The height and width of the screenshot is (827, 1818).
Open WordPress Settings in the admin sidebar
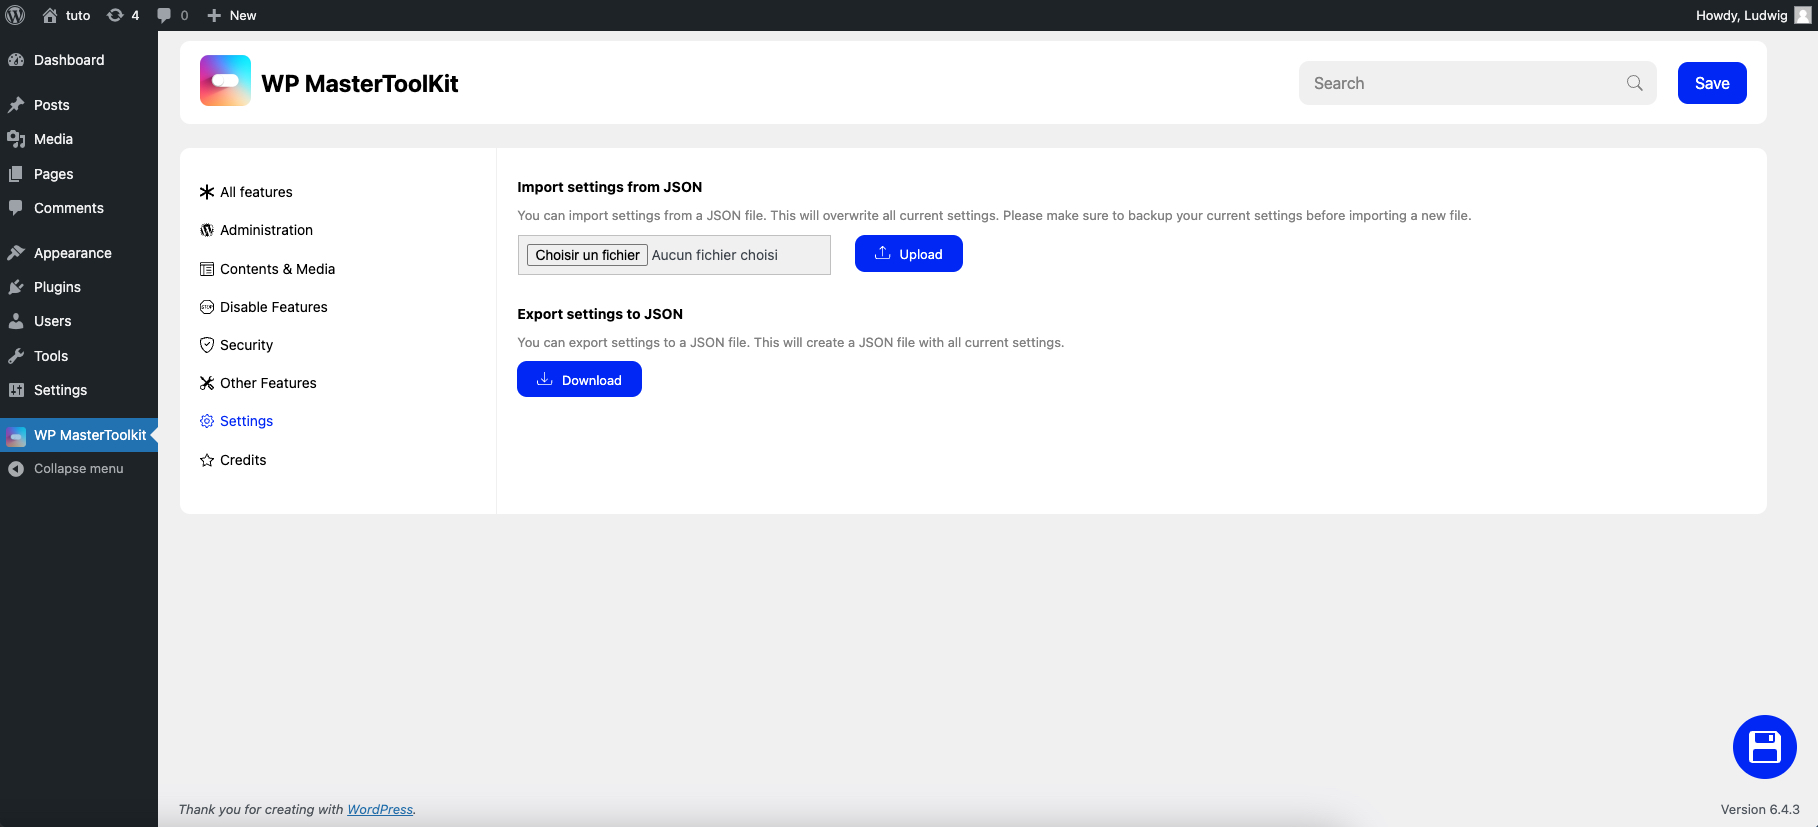tap(79, 390)
